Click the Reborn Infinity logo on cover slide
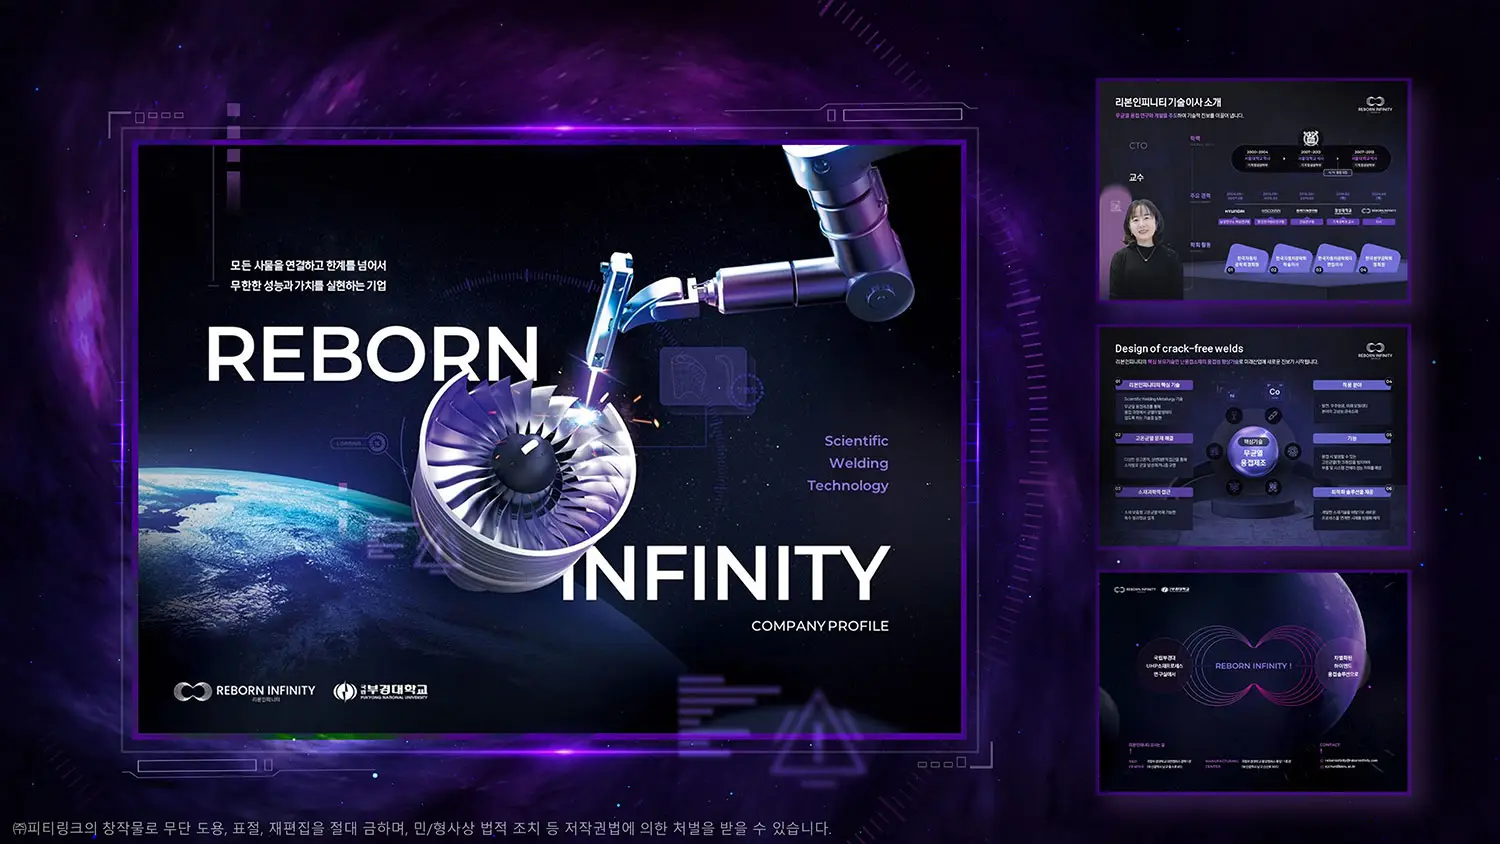Image resolution: width=1500 pixels, height=844 pixels. tap(244, 691)
